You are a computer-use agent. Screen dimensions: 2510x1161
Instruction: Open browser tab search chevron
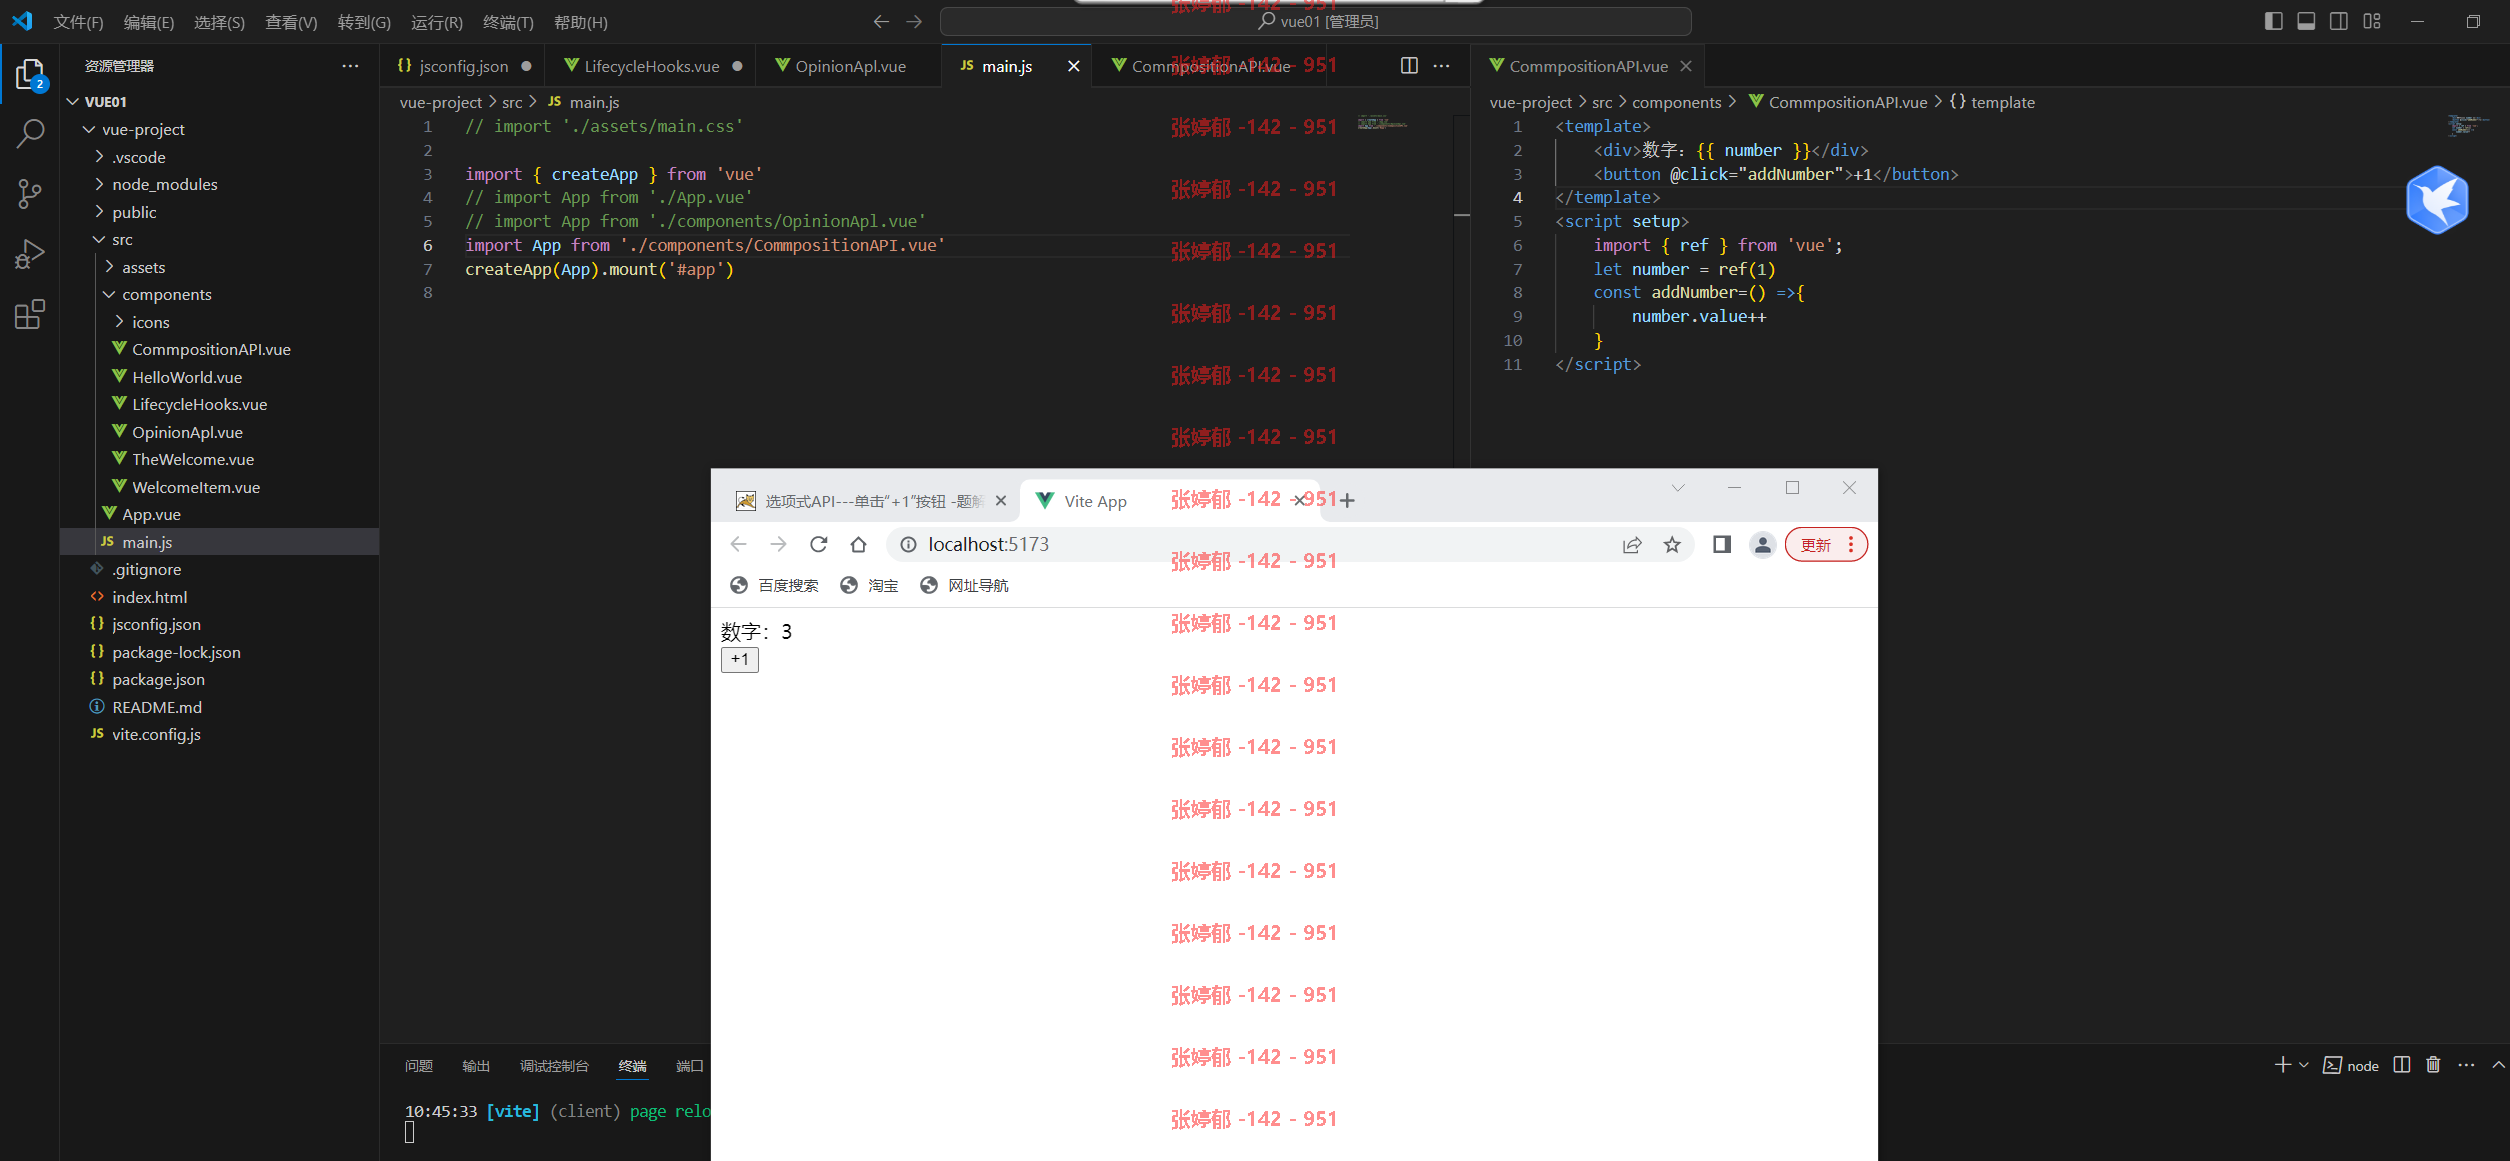(1678, 488)
